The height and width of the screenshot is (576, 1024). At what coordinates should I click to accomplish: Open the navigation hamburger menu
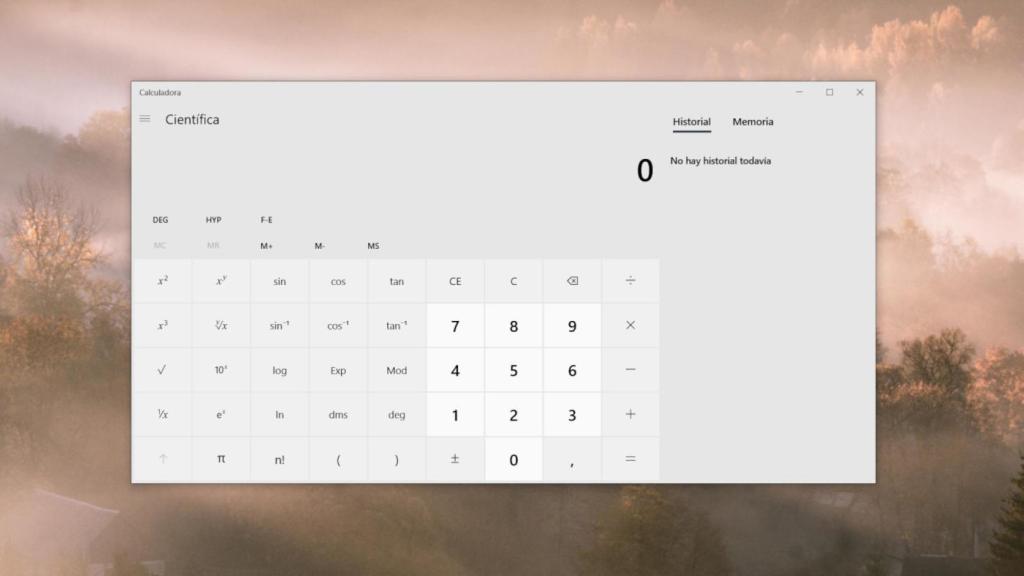click(x=144, y=118)
